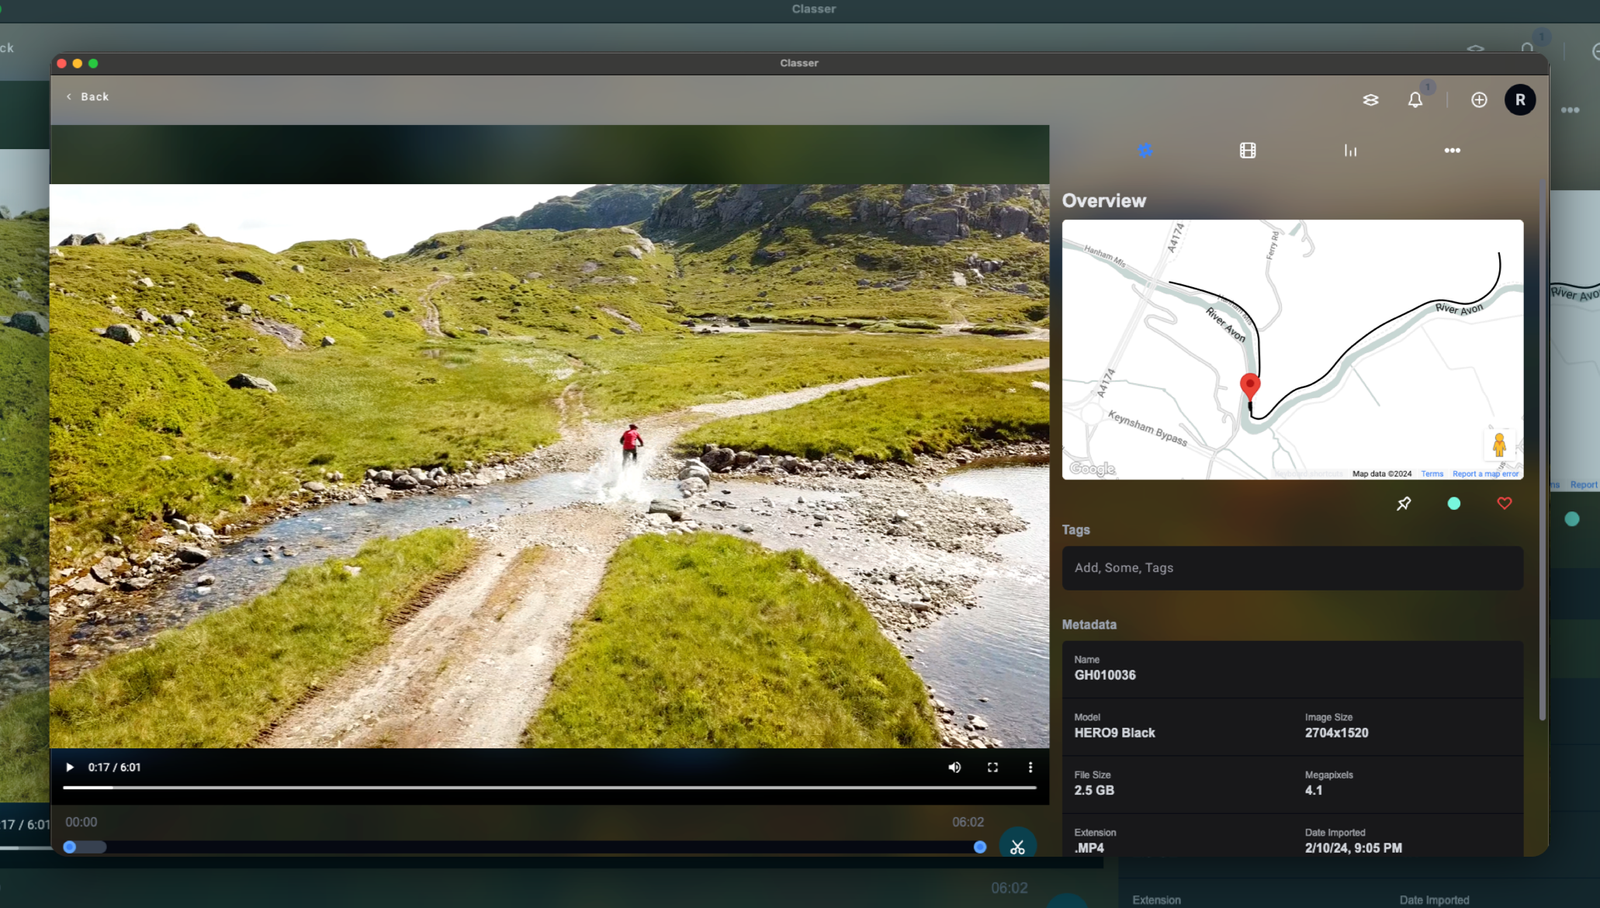Image resolution: width=1600 pixels, height=908 pixels.
Task: Play the video
Action: tap(70, 768)
